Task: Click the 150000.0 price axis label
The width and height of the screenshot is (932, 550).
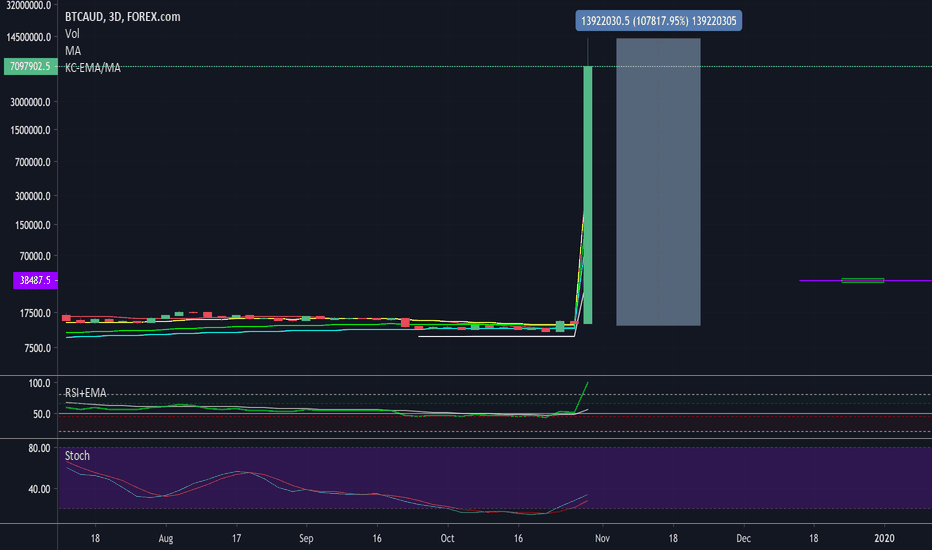Action: point(33,225)
